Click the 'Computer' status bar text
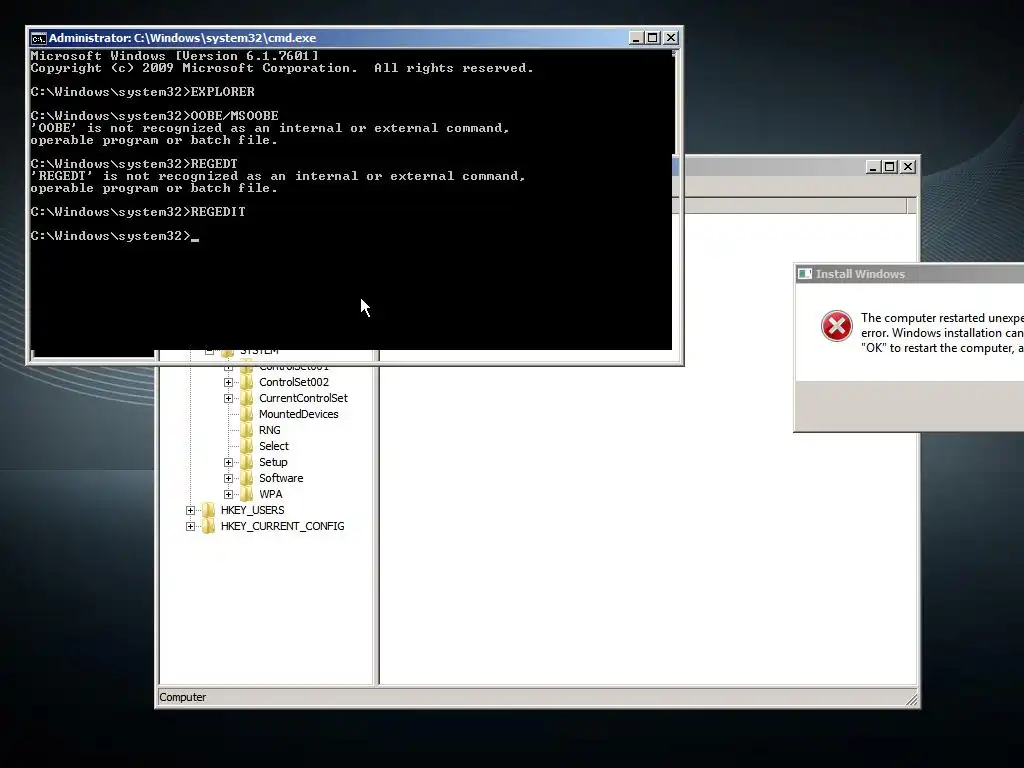 [x=182, y=697]
